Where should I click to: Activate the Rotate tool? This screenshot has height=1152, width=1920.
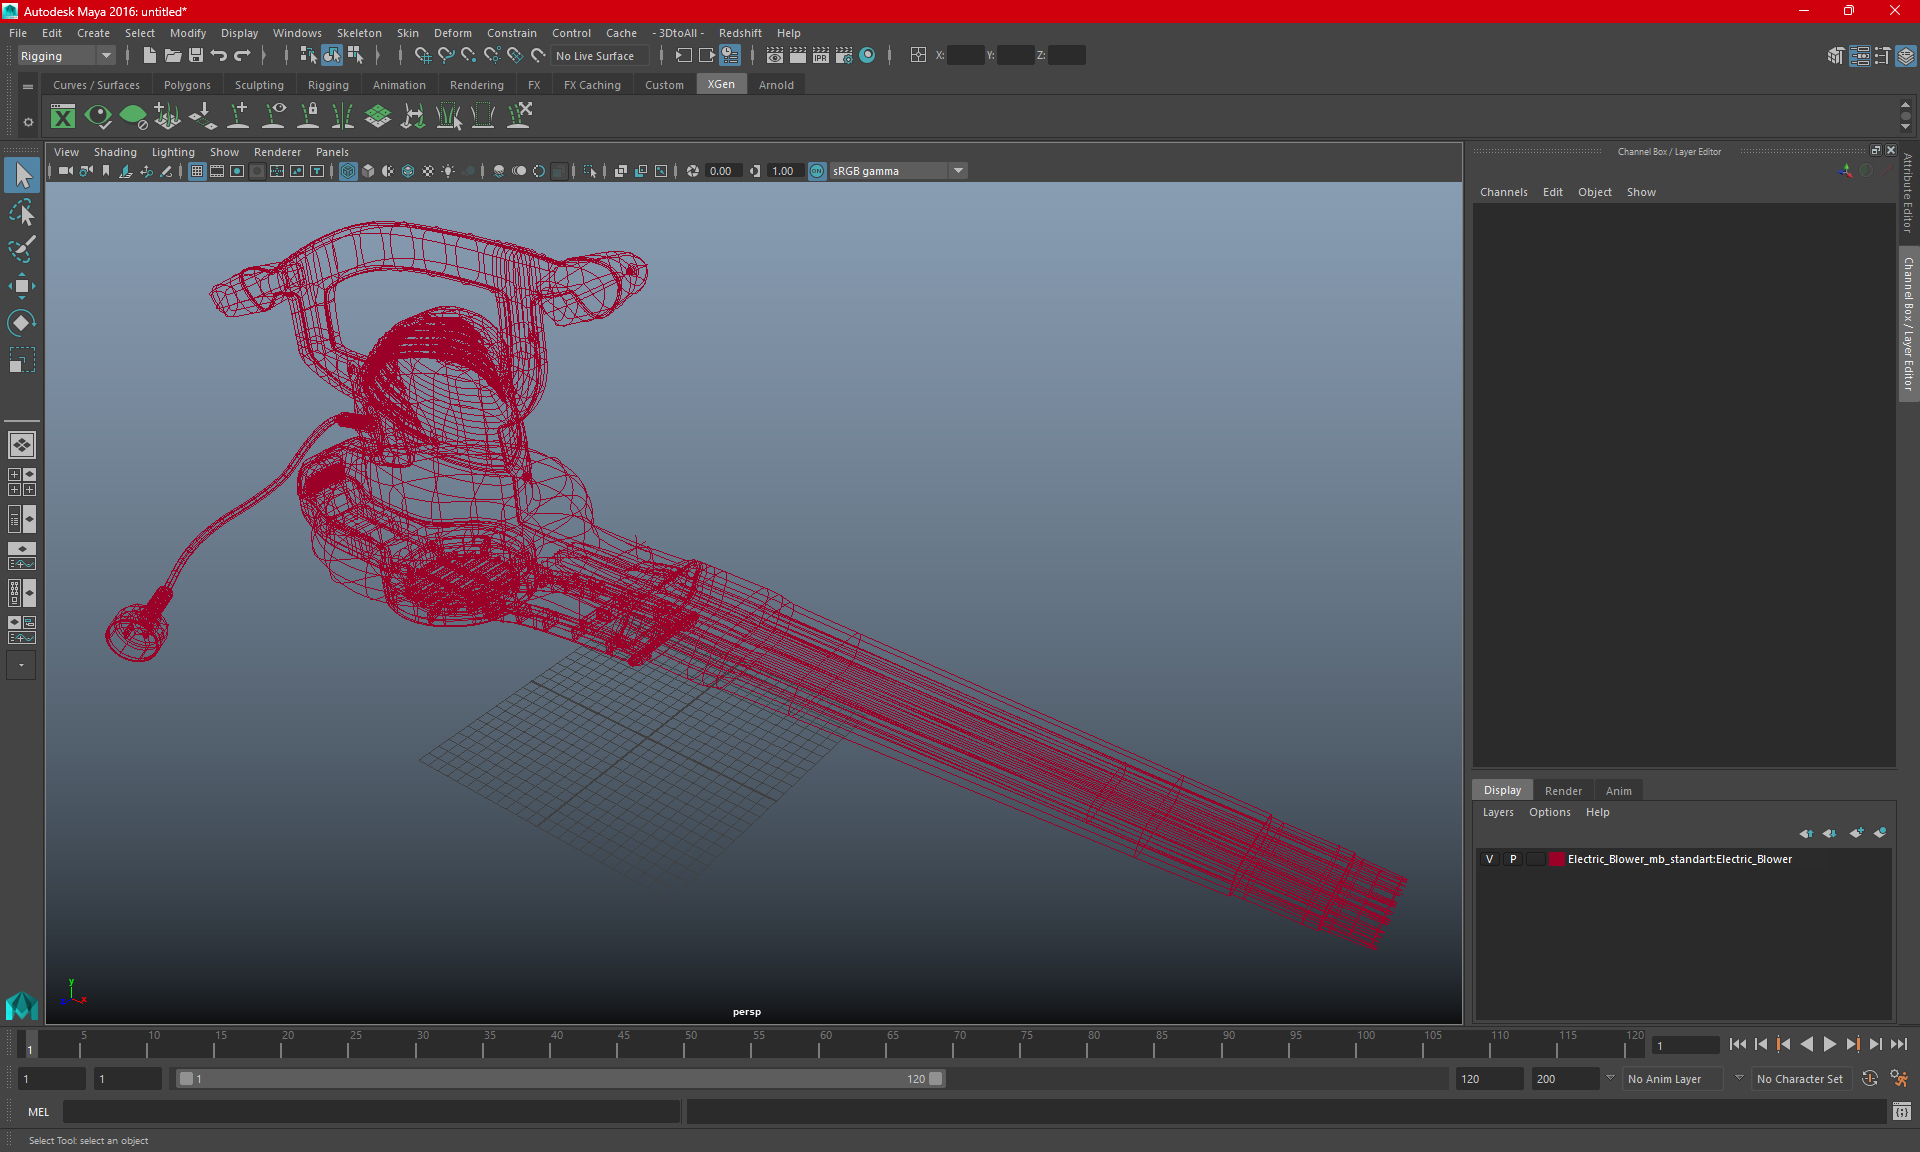click(x=22, y=322)
